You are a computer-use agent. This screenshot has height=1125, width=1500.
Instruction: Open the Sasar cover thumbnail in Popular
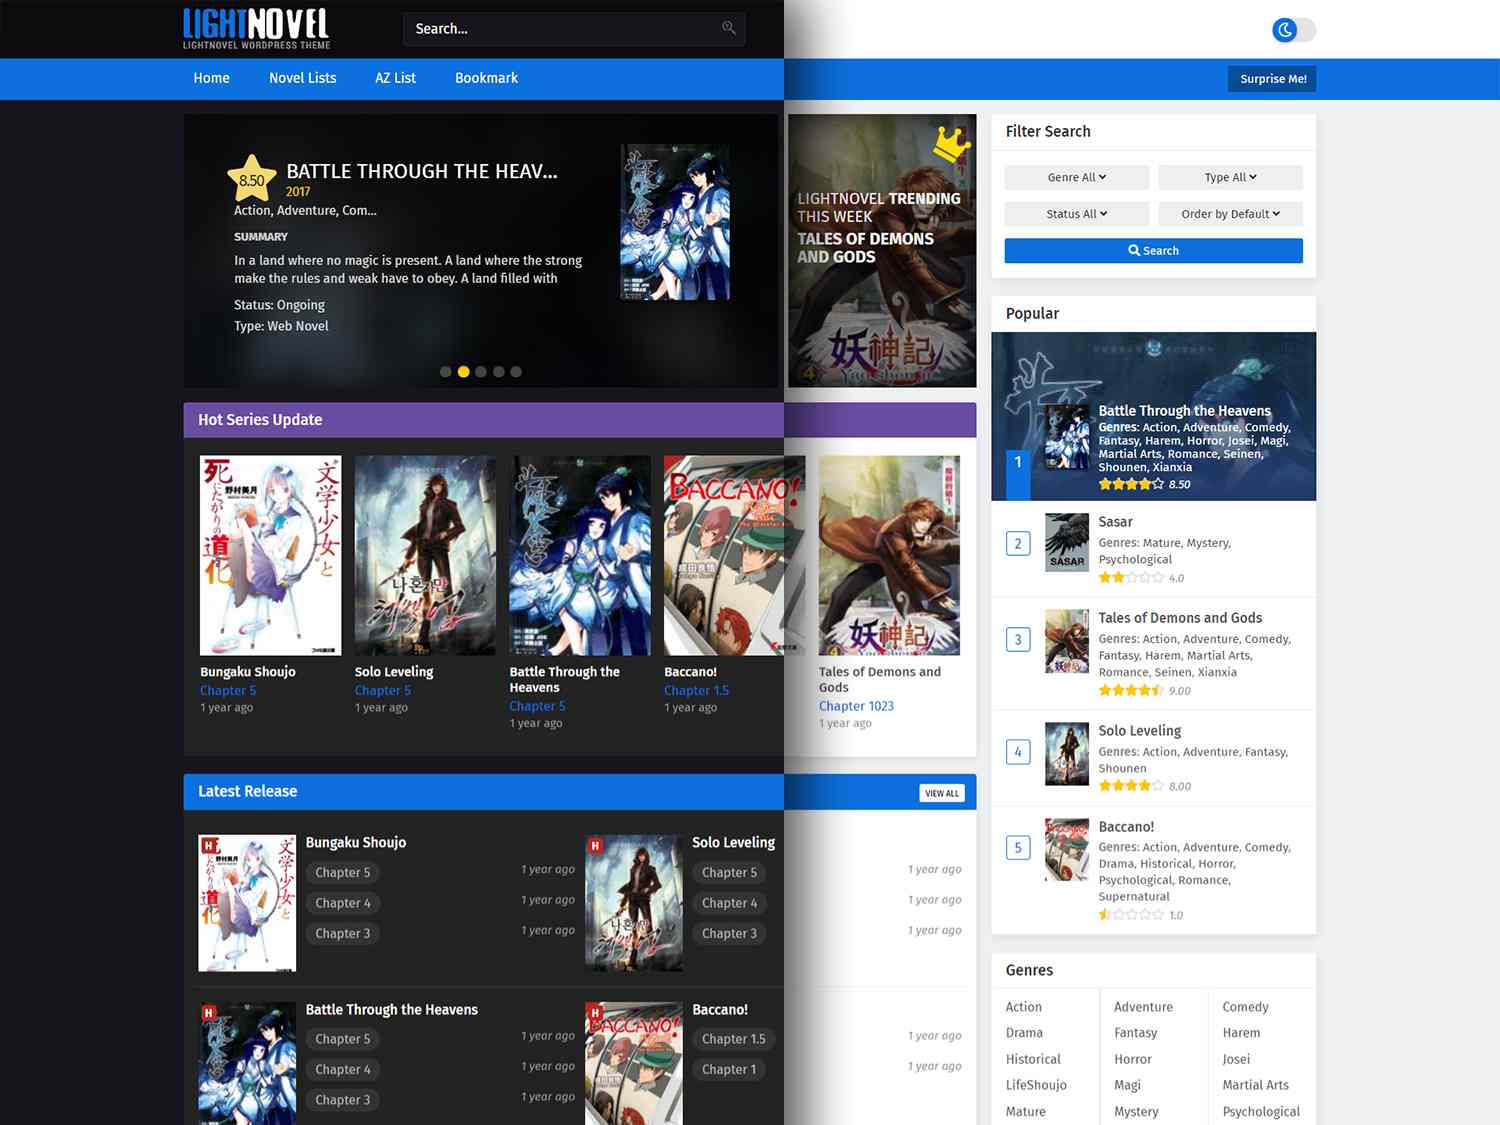(1066, 542)
